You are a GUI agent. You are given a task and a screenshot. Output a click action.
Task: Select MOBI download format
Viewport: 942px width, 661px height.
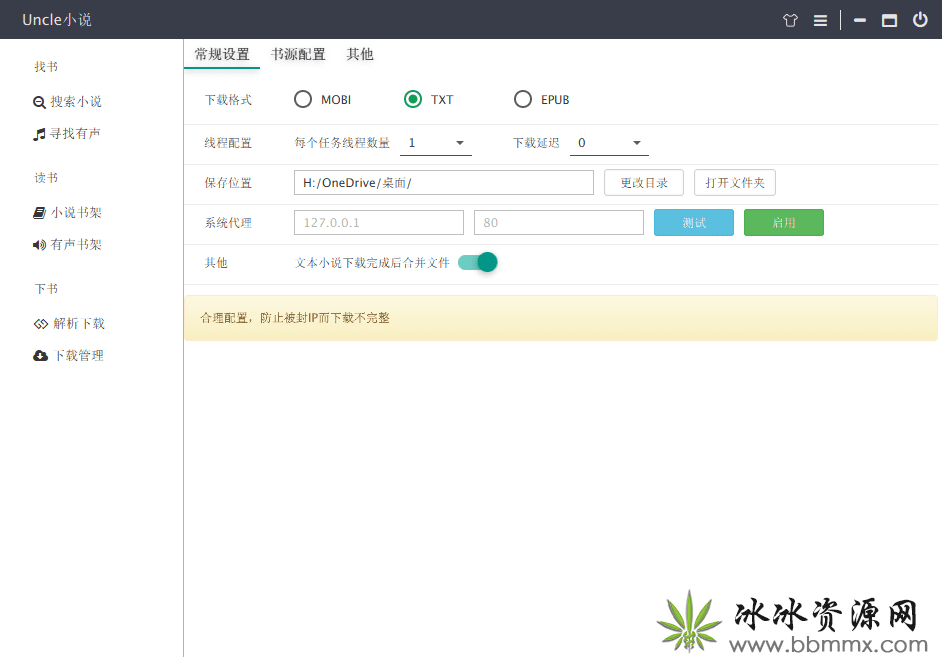click(323, 99)
